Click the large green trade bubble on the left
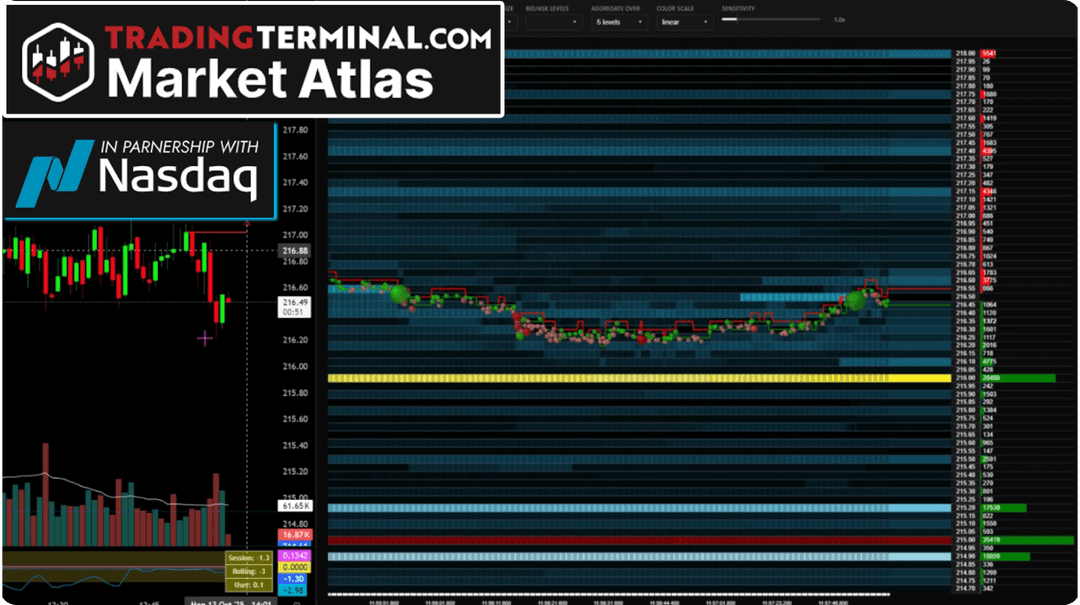The height and width of the screenshot is (605, 1080). pyautogui.click(x=400, y=294)
